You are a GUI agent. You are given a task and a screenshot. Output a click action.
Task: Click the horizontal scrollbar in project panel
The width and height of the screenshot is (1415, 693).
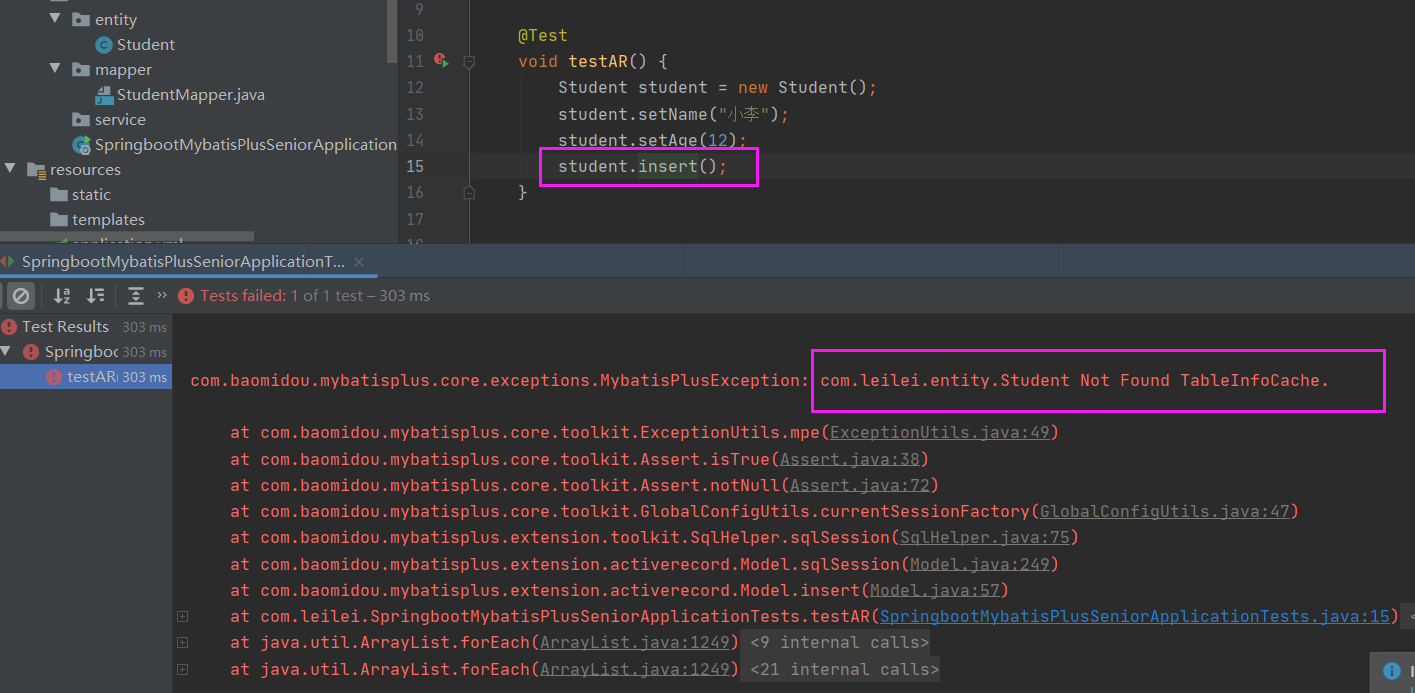(x=127, y=236)
